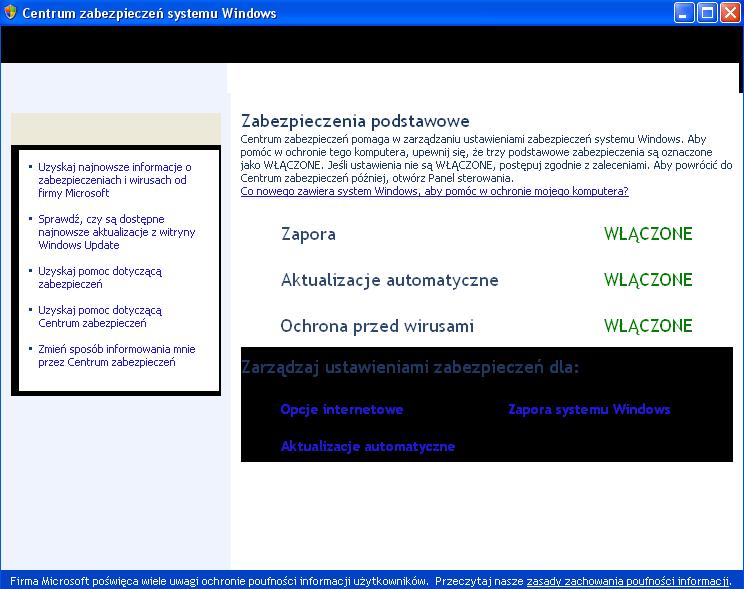The width and height of the screenshot is (744, 589).
Task: Open Aktualizacje automatyczne settings link in lower panel
Action: [368, 446]
